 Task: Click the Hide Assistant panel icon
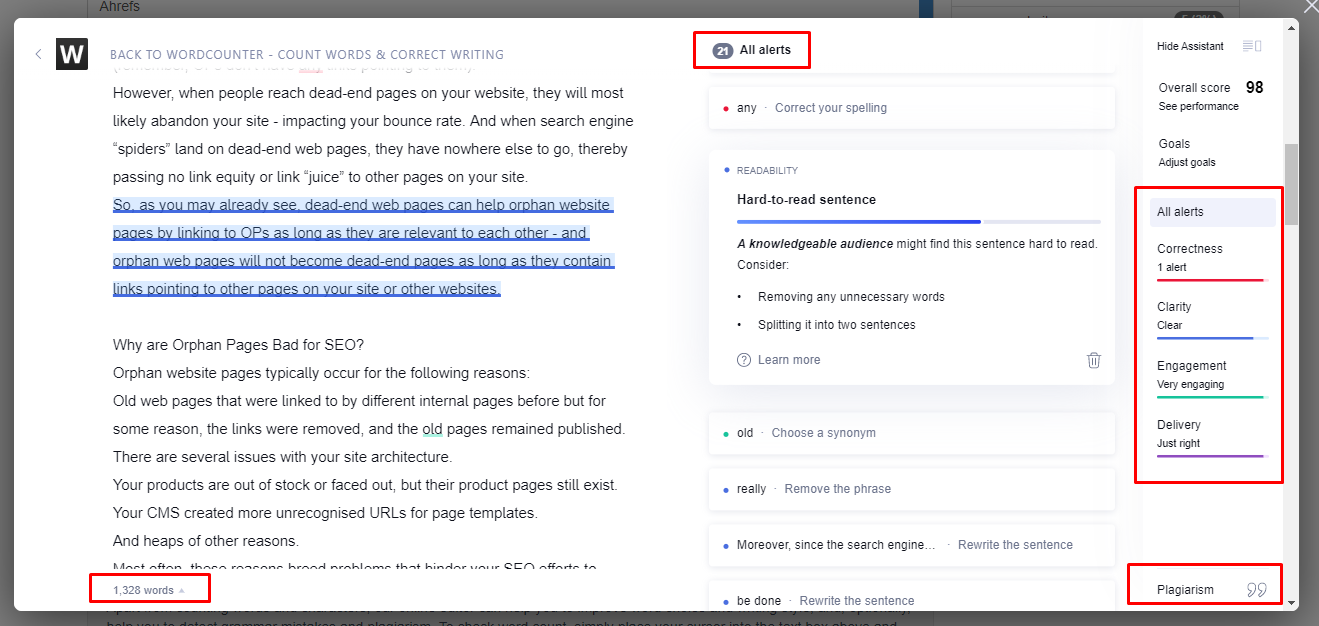tap(1251, 46)
